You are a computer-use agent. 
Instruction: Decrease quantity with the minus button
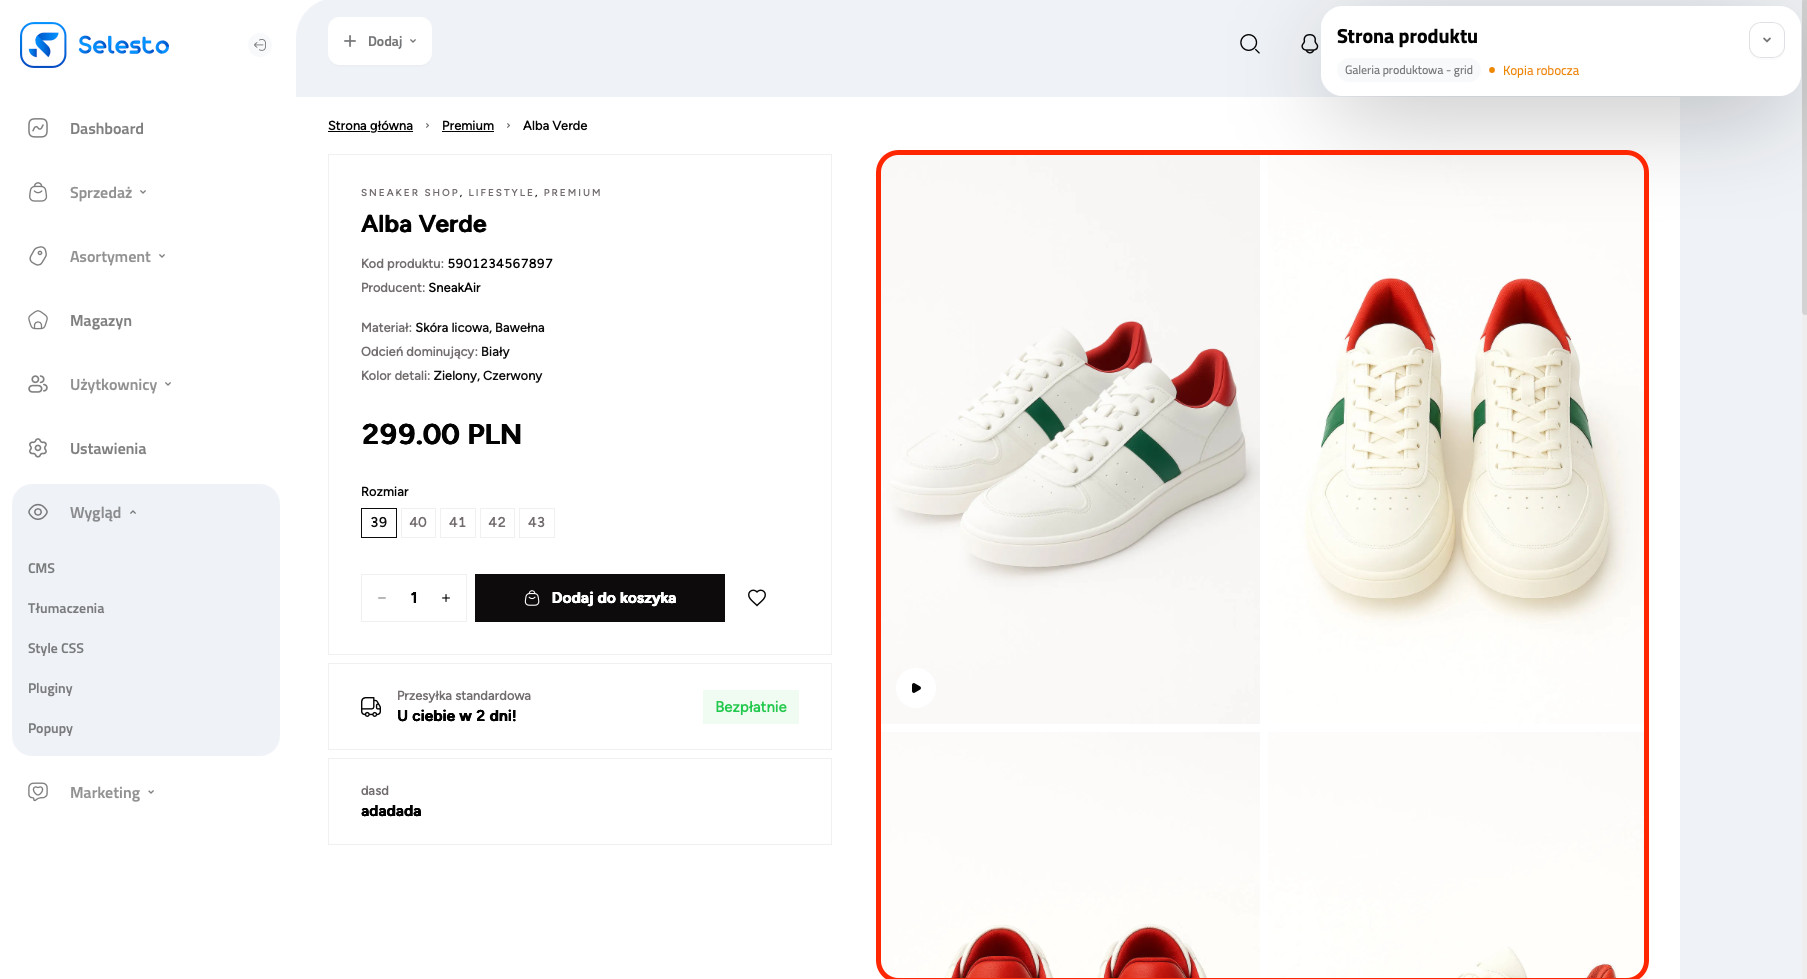coord(382,598)
